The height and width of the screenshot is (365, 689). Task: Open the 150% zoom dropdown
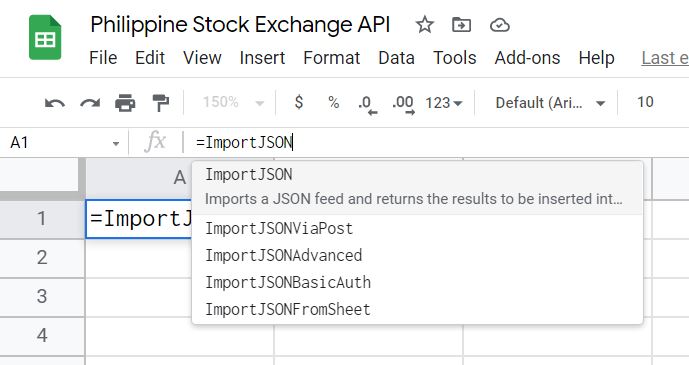(x=233, y=103)
